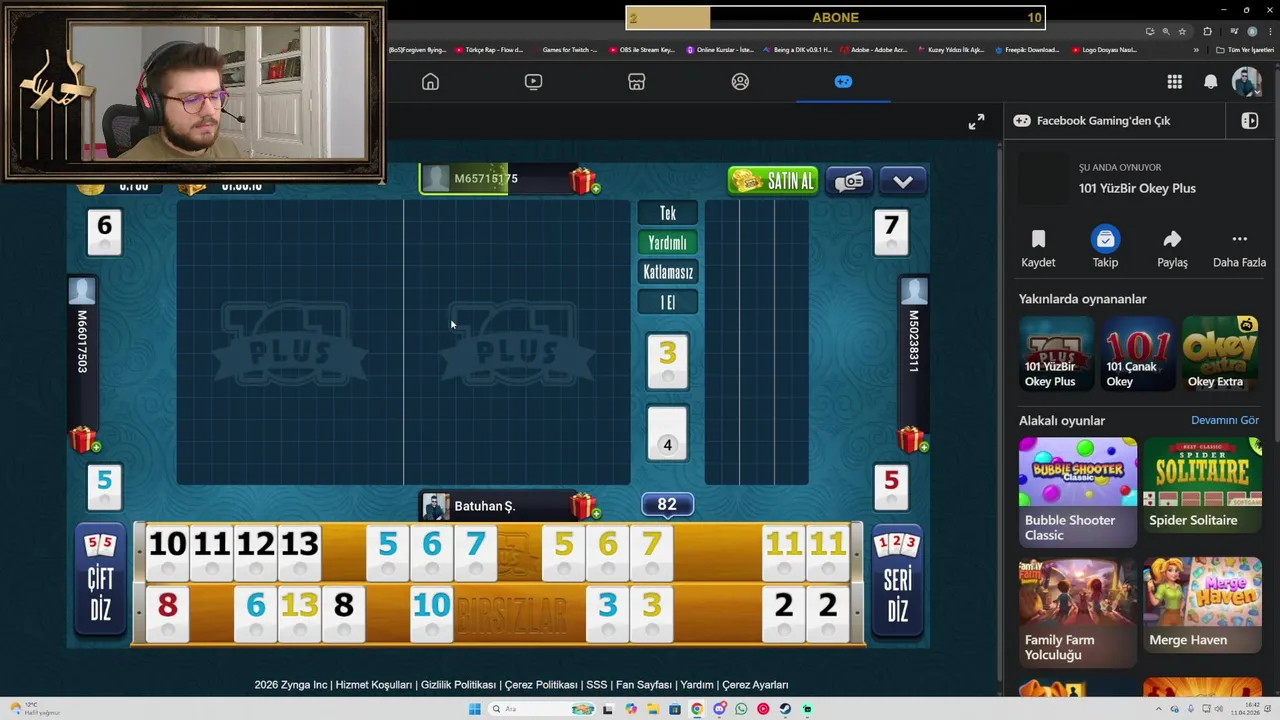The width and height of the screenshot is (1280, 720).
Task: Click the Fan Sayfası footer link
Action: pyautogui.click(x=644, y=685)
